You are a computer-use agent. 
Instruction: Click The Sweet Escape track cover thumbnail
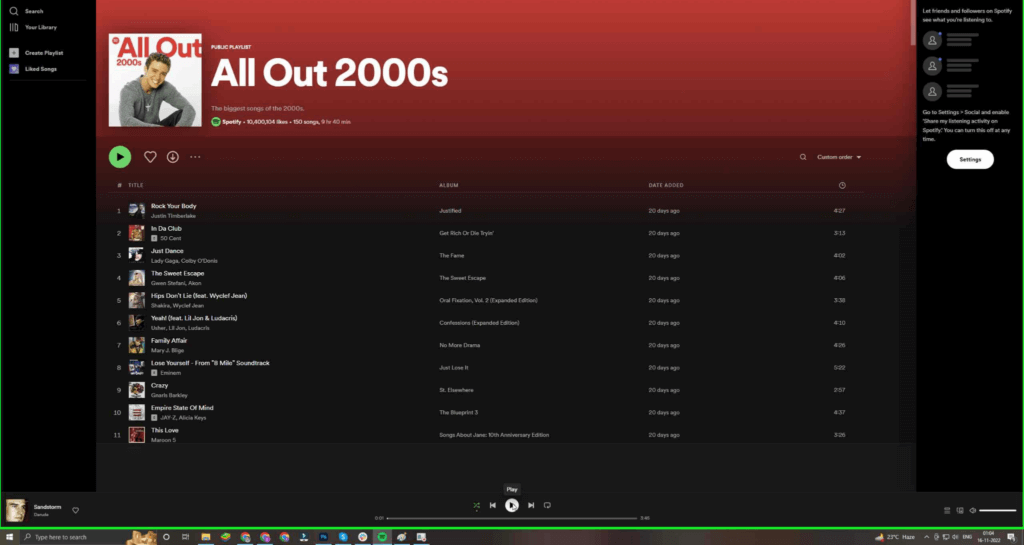136,278
